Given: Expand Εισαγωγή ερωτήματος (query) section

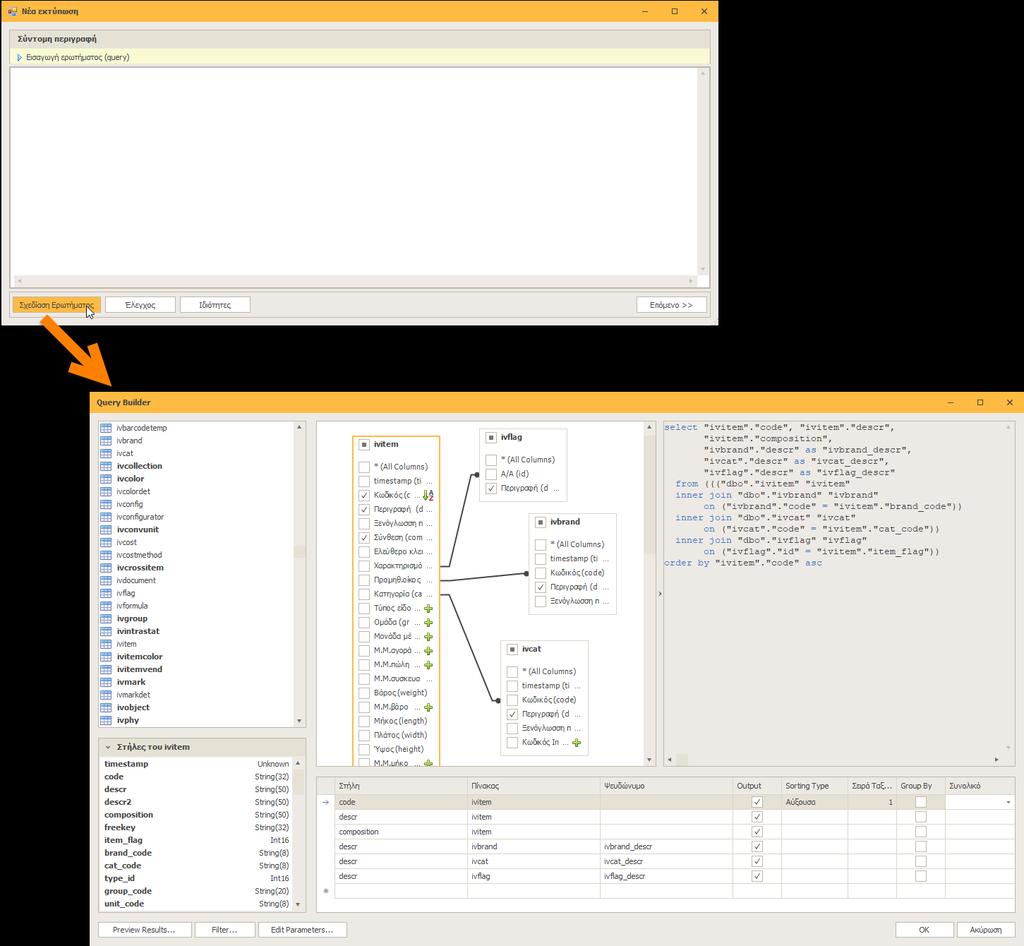Looking at the screenshot, I should coord(20,57).
